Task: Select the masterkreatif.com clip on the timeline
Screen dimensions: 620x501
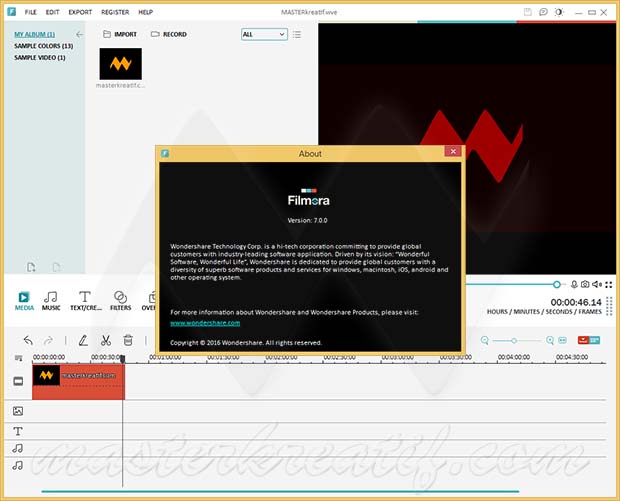Action: pos(78,382)
